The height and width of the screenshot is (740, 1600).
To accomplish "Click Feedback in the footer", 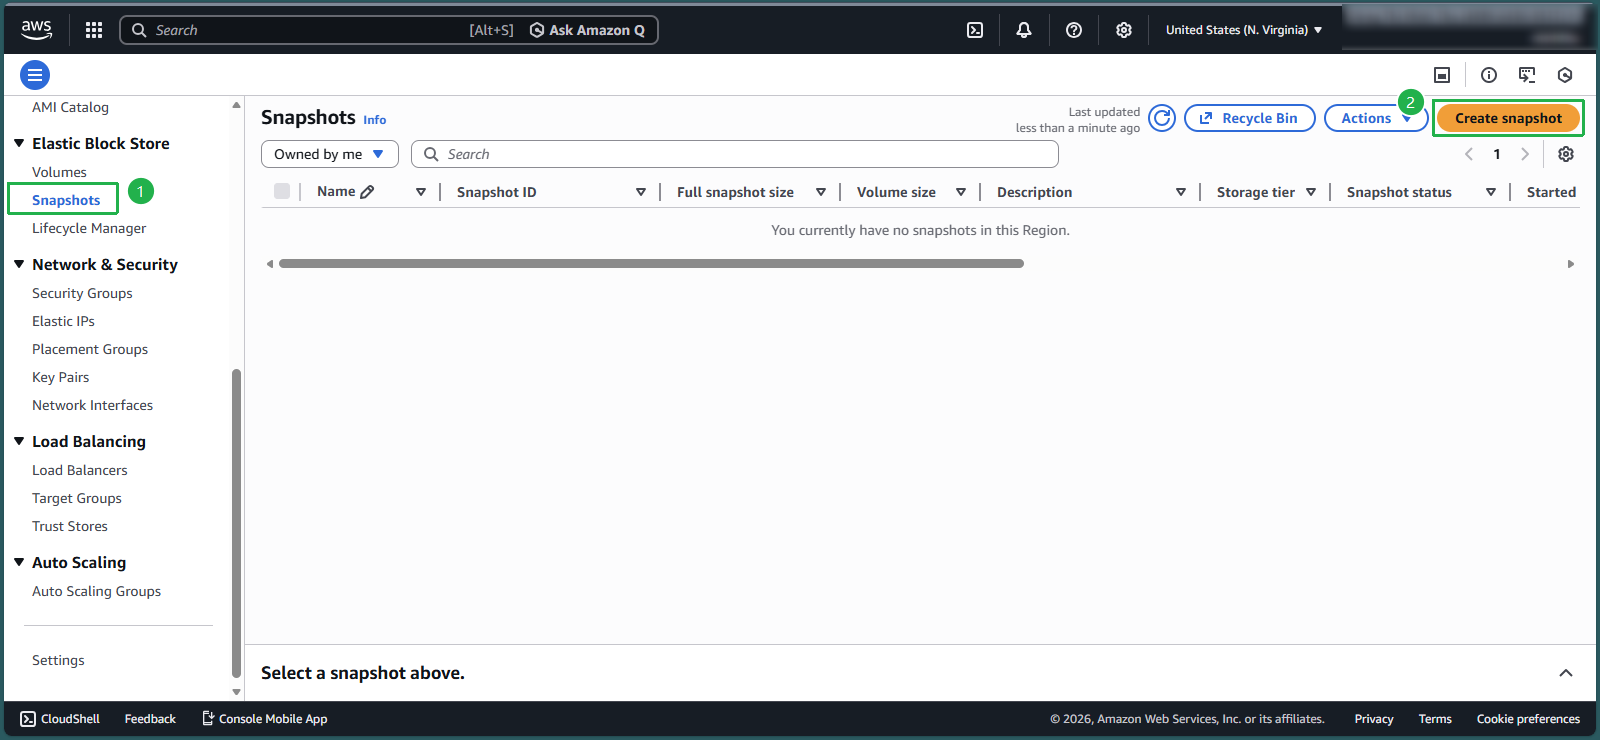I will pos(150,719).
